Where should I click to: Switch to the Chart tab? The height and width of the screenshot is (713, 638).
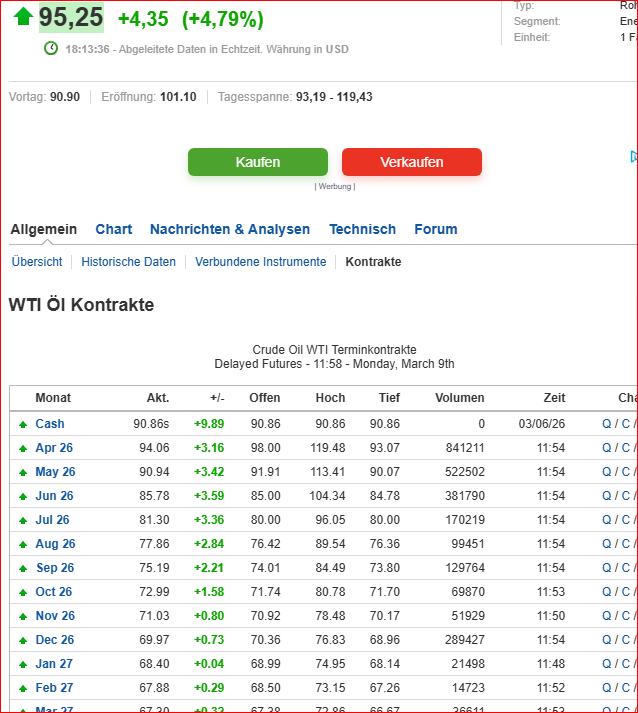[x=114, y=229]
